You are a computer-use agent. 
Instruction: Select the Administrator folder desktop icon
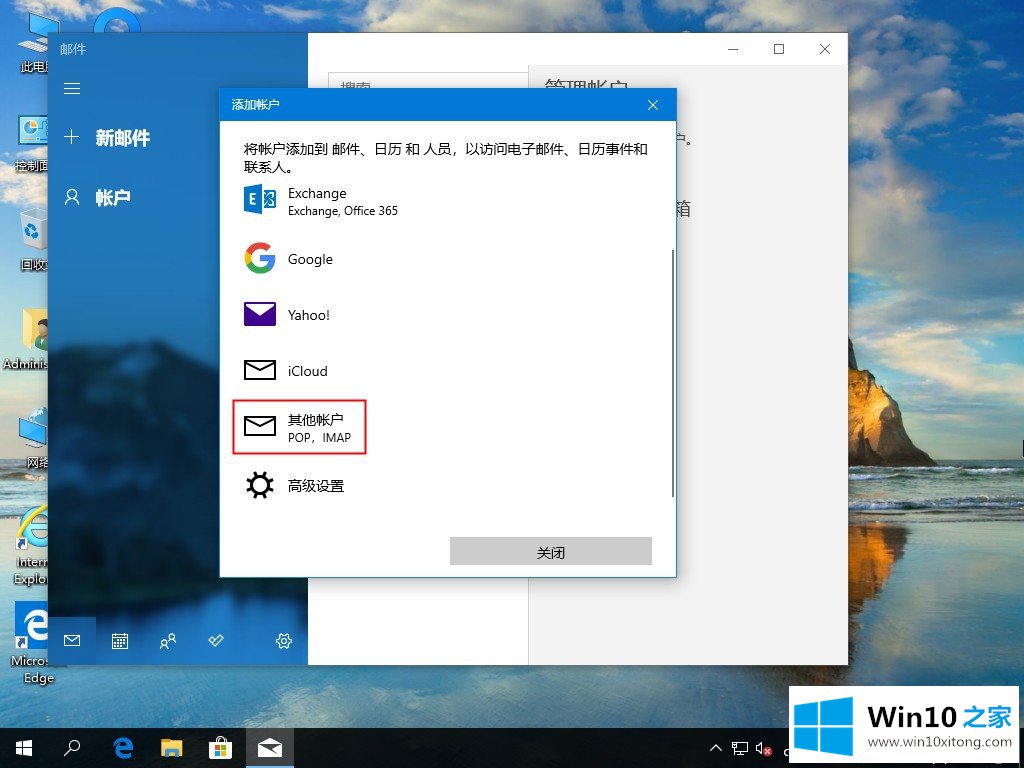click(x=27, y=340)
